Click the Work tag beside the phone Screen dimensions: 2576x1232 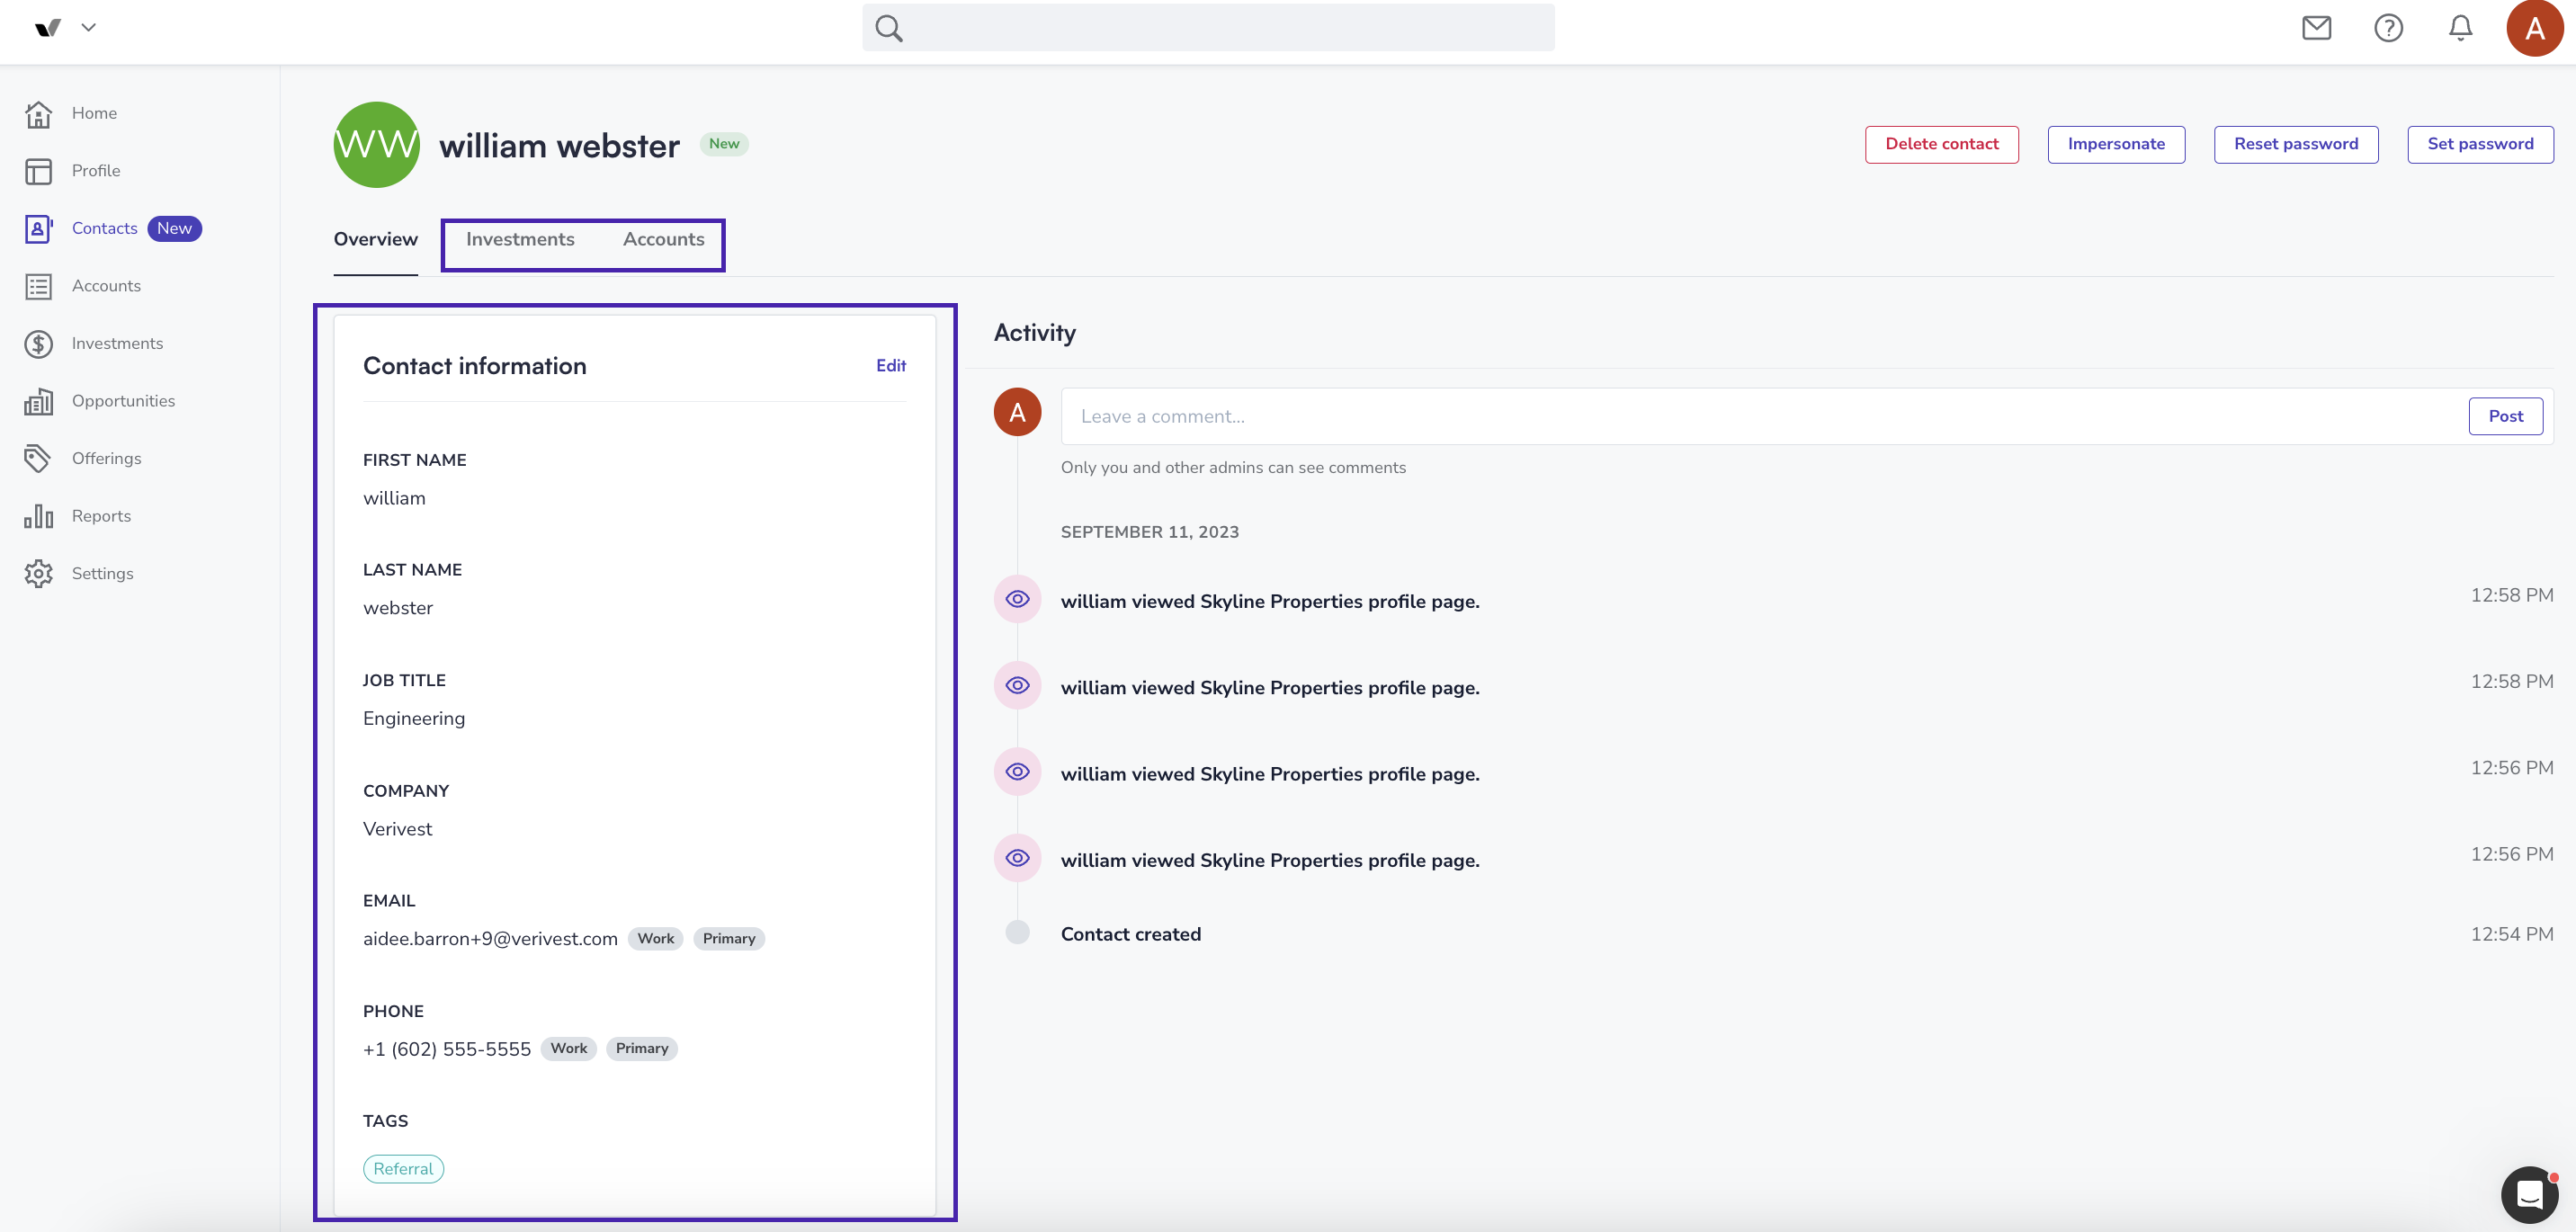(569, 1048)
